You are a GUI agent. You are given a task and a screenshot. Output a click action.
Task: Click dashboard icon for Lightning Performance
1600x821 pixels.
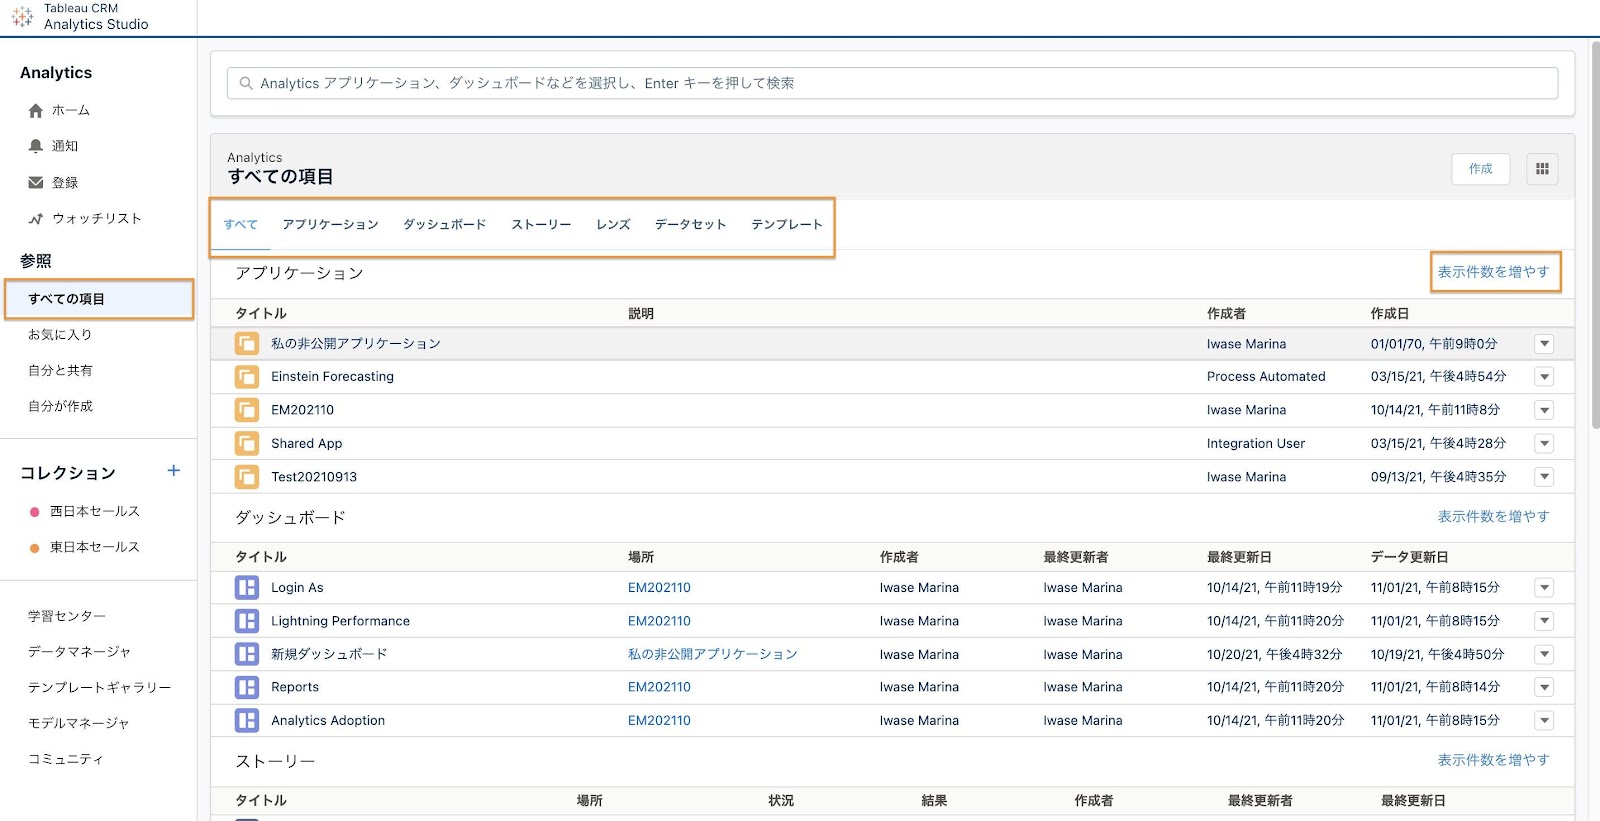(x=247, y=621)
